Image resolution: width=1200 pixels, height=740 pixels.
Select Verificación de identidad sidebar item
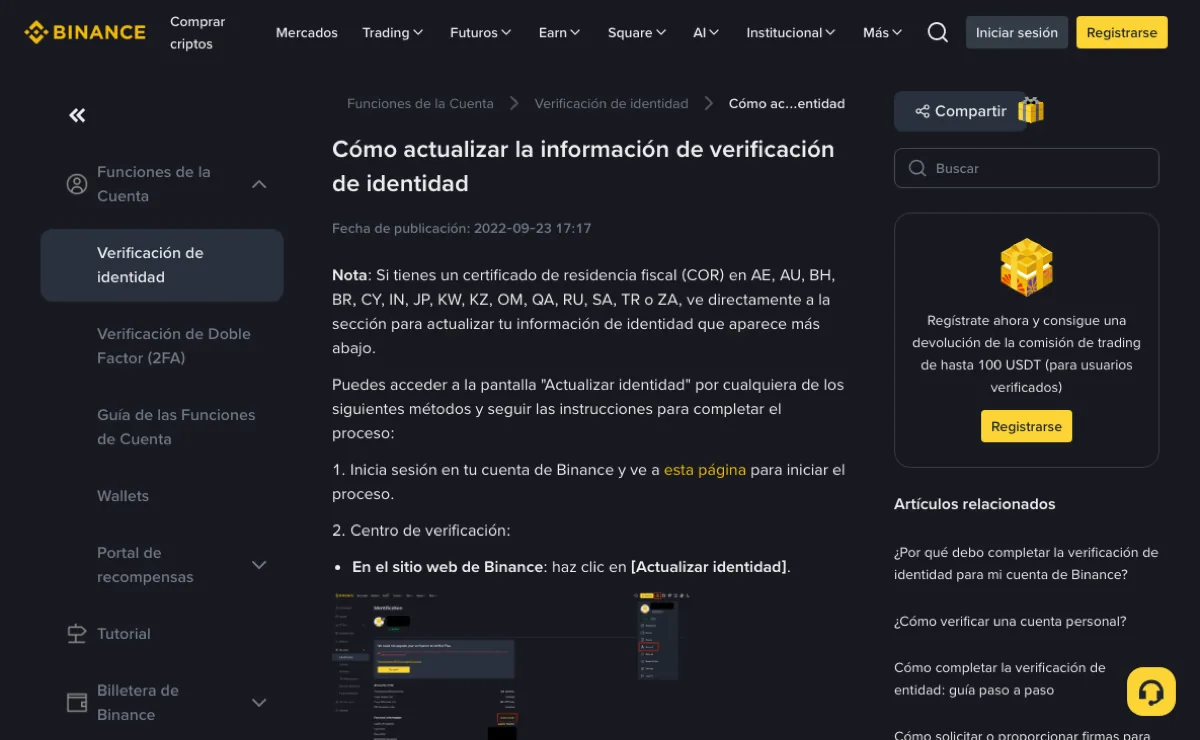[x=162, y=265]
